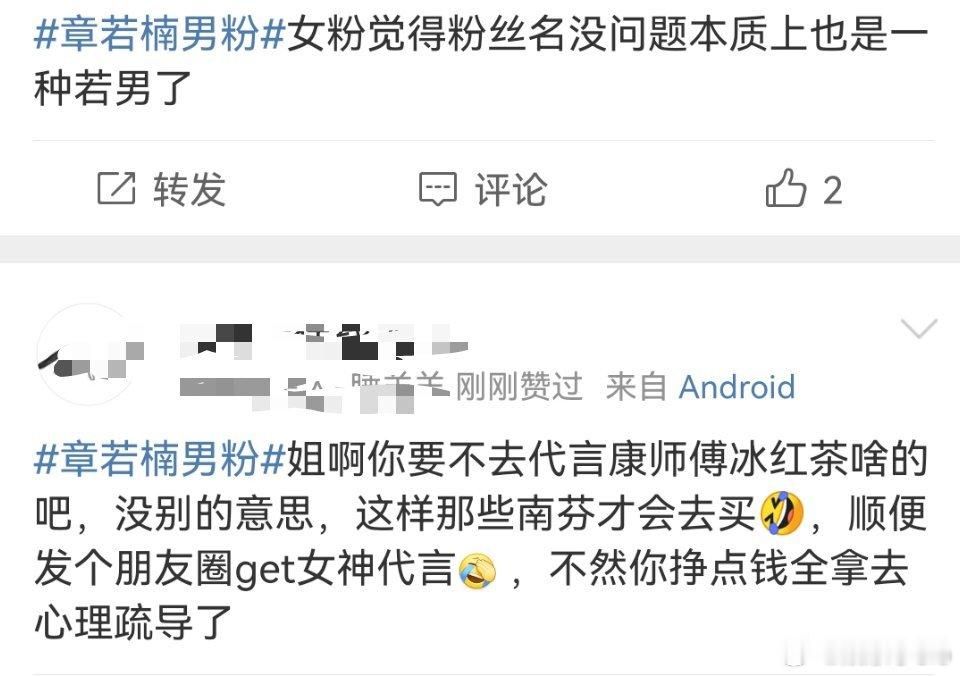
Task: Tap the 转发 text label
Action: [x=190, y=189]
